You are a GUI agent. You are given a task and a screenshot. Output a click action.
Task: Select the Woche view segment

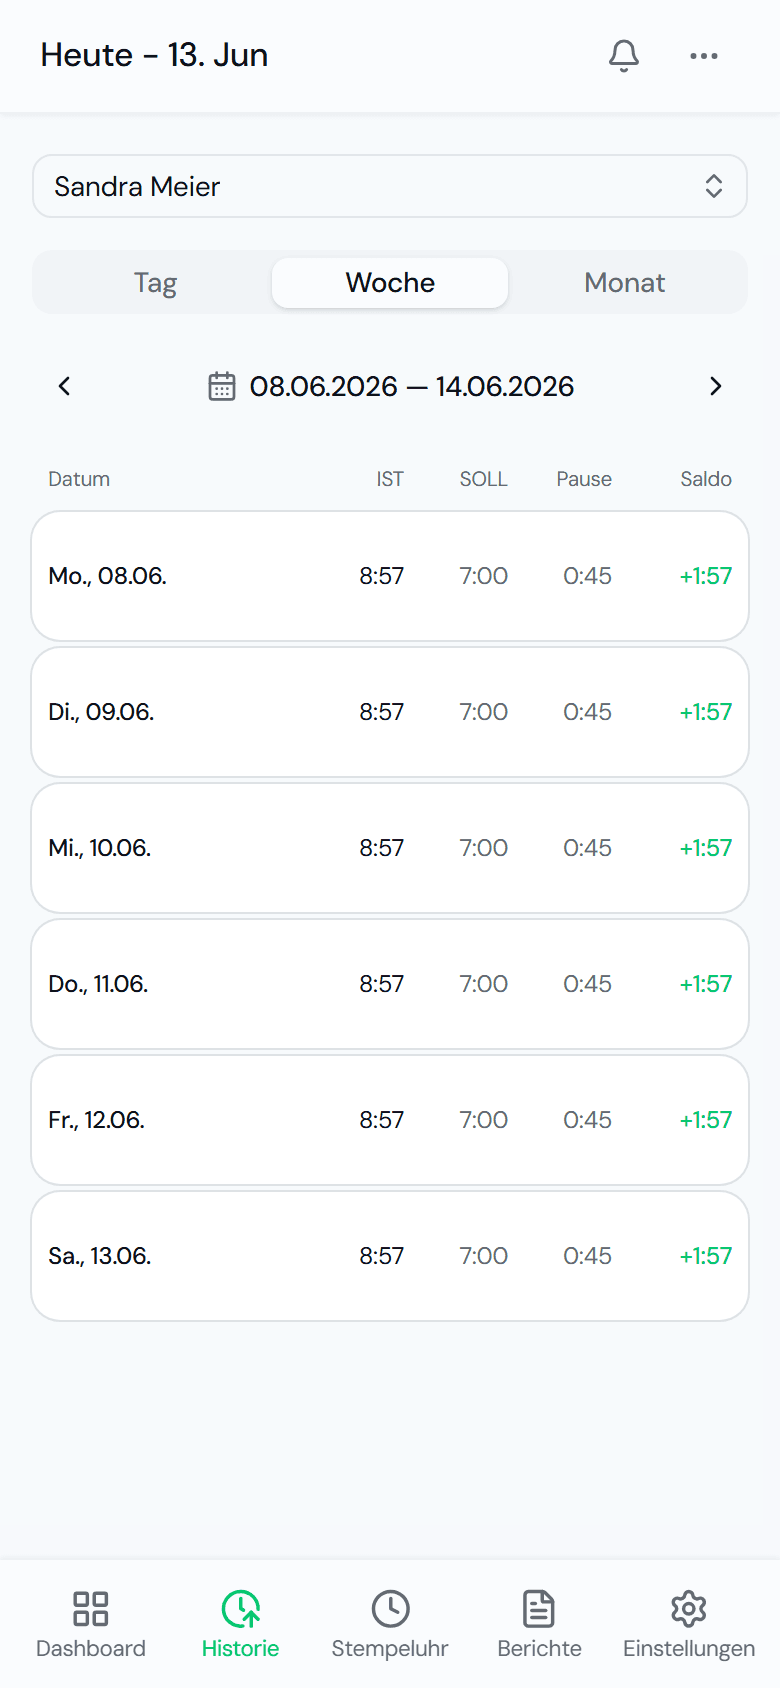tap(390, 283)
